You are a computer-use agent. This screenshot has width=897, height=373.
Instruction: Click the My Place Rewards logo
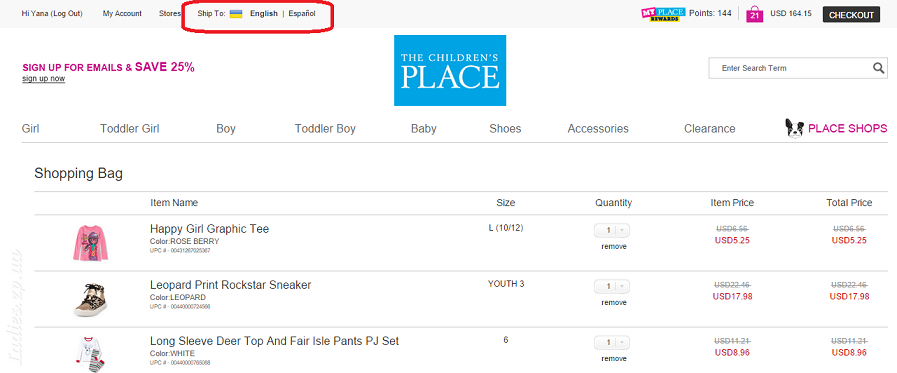tap(663, 14)
